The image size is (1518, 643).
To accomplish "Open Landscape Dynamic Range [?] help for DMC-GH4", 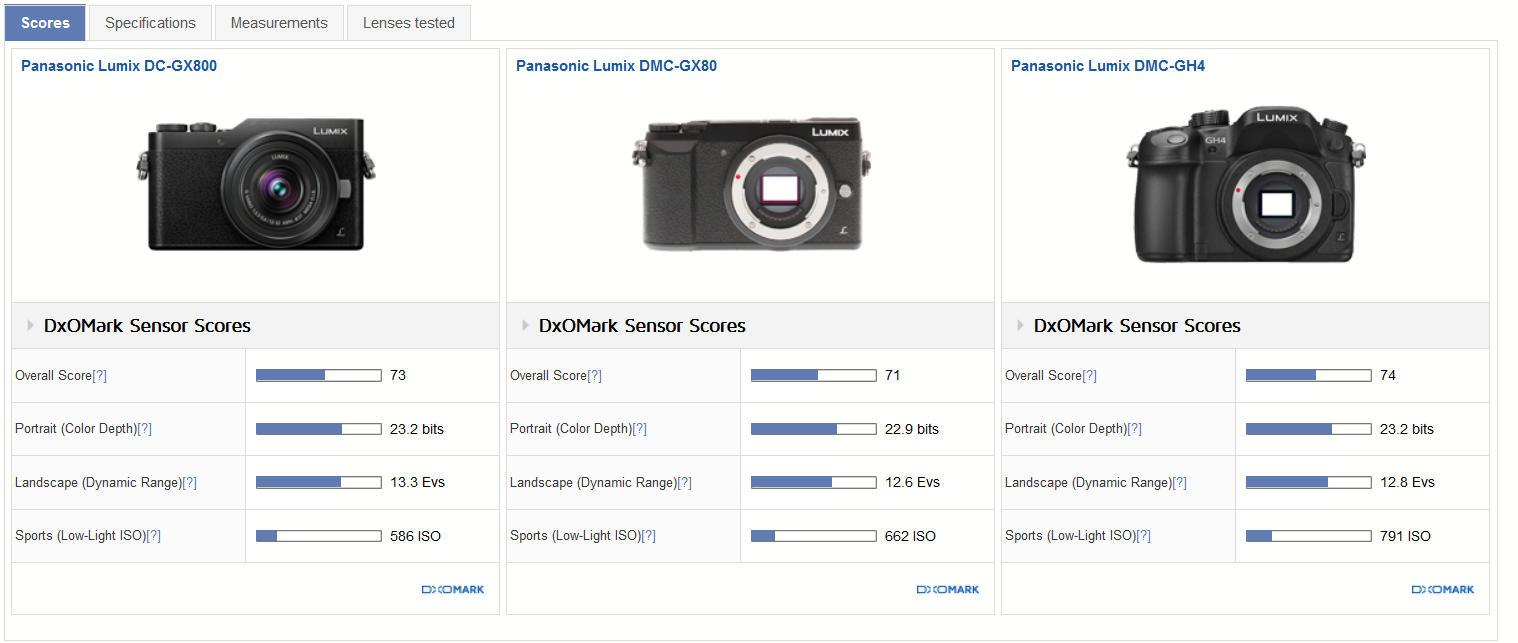I will (x=1179, y=483).
